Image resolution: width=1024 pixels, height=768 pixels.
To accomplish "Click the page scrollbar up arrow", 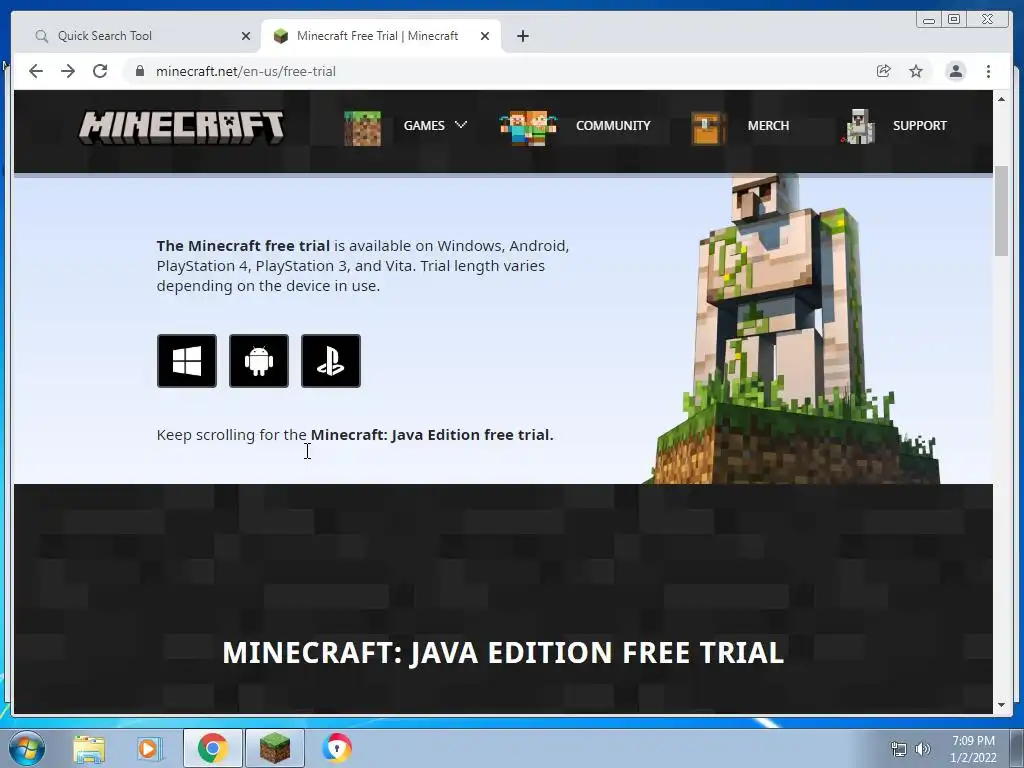I will click(1001, 99).
